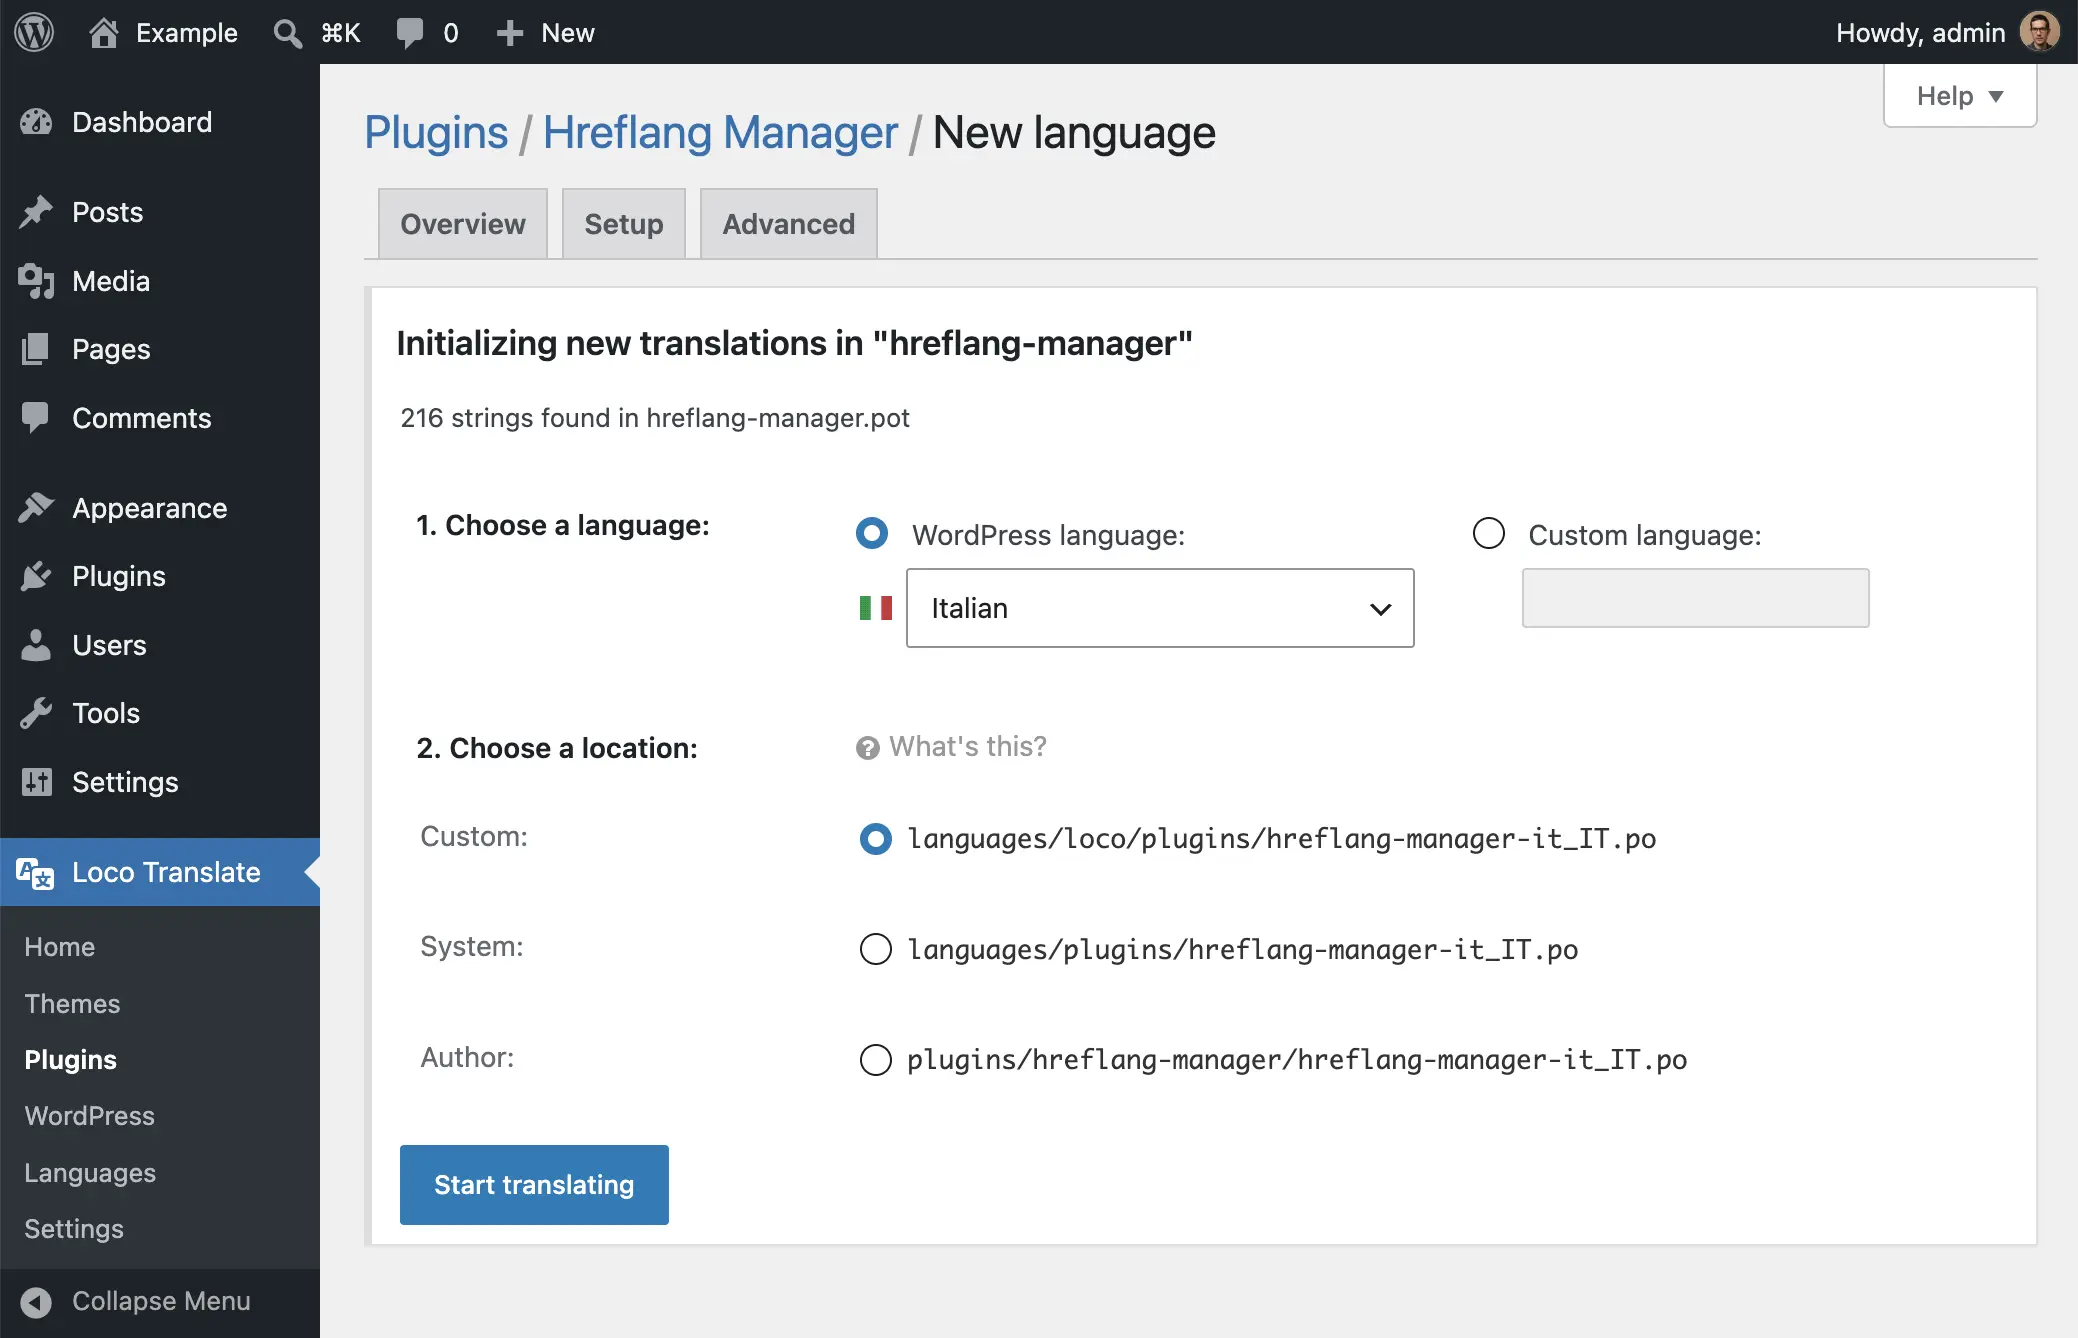Click the Tools wrench icon
The height and width of the screenshot is (1338, 2078).
pyautogui.click(x=36, y=713)
